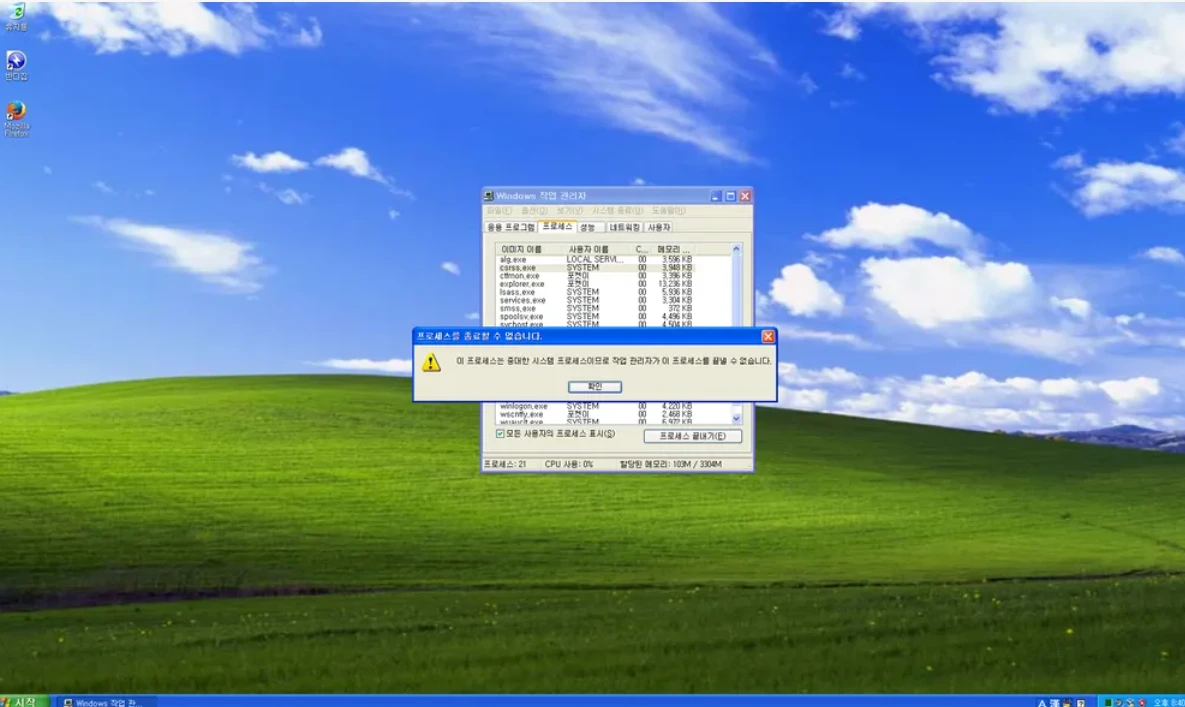Minimize the Windows 작업 관리자 window

pos(715,196)
